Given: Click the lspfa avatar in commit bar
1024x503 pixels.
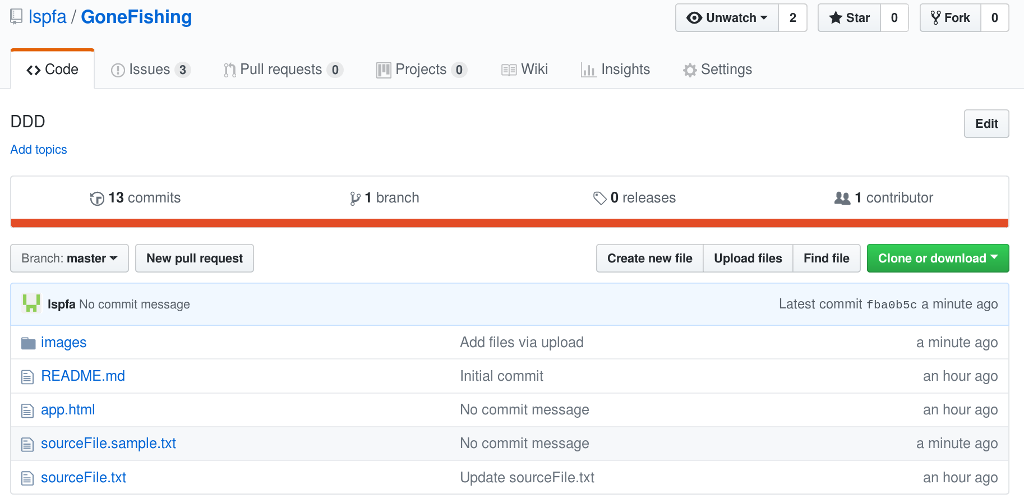Looking at the screenshot, I should (31, 304).
